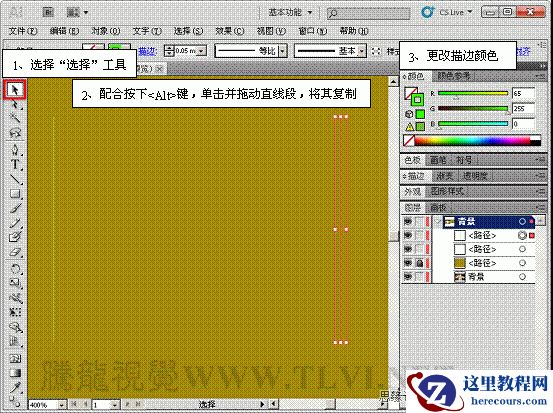Screen dimensions: 553x413
Task: Select the Selection (black arrow) tool
Action: [15, 90]
